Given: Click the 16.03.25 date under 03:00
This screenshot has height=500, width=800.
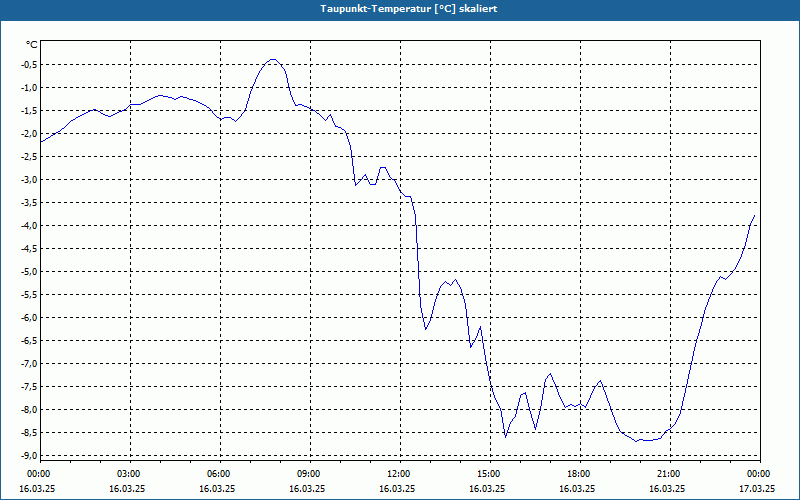Looking at the screenshot, I should 127,488.
